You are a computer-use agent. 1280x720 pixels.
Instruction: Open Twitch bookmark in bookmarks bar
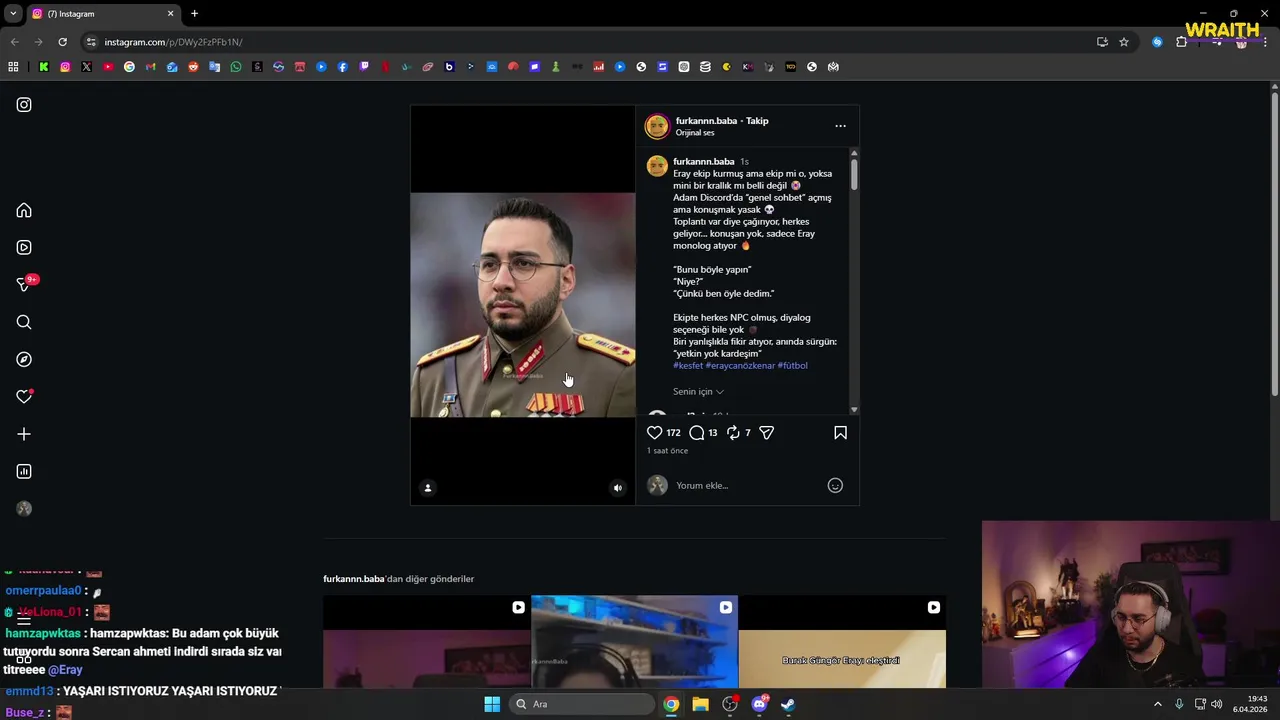click(x=364, y=67)
